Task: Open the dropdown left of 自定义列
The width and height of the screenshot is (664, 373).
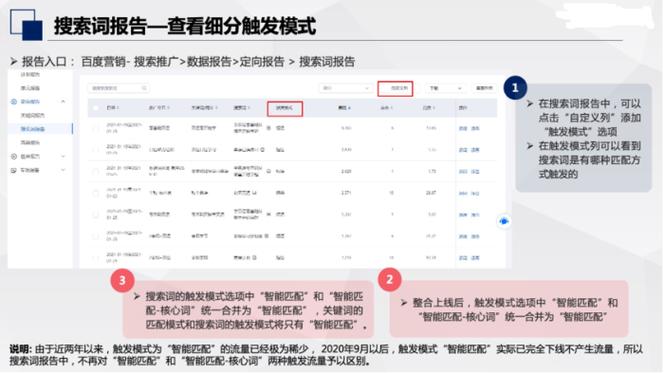Action: pos(346,88)
